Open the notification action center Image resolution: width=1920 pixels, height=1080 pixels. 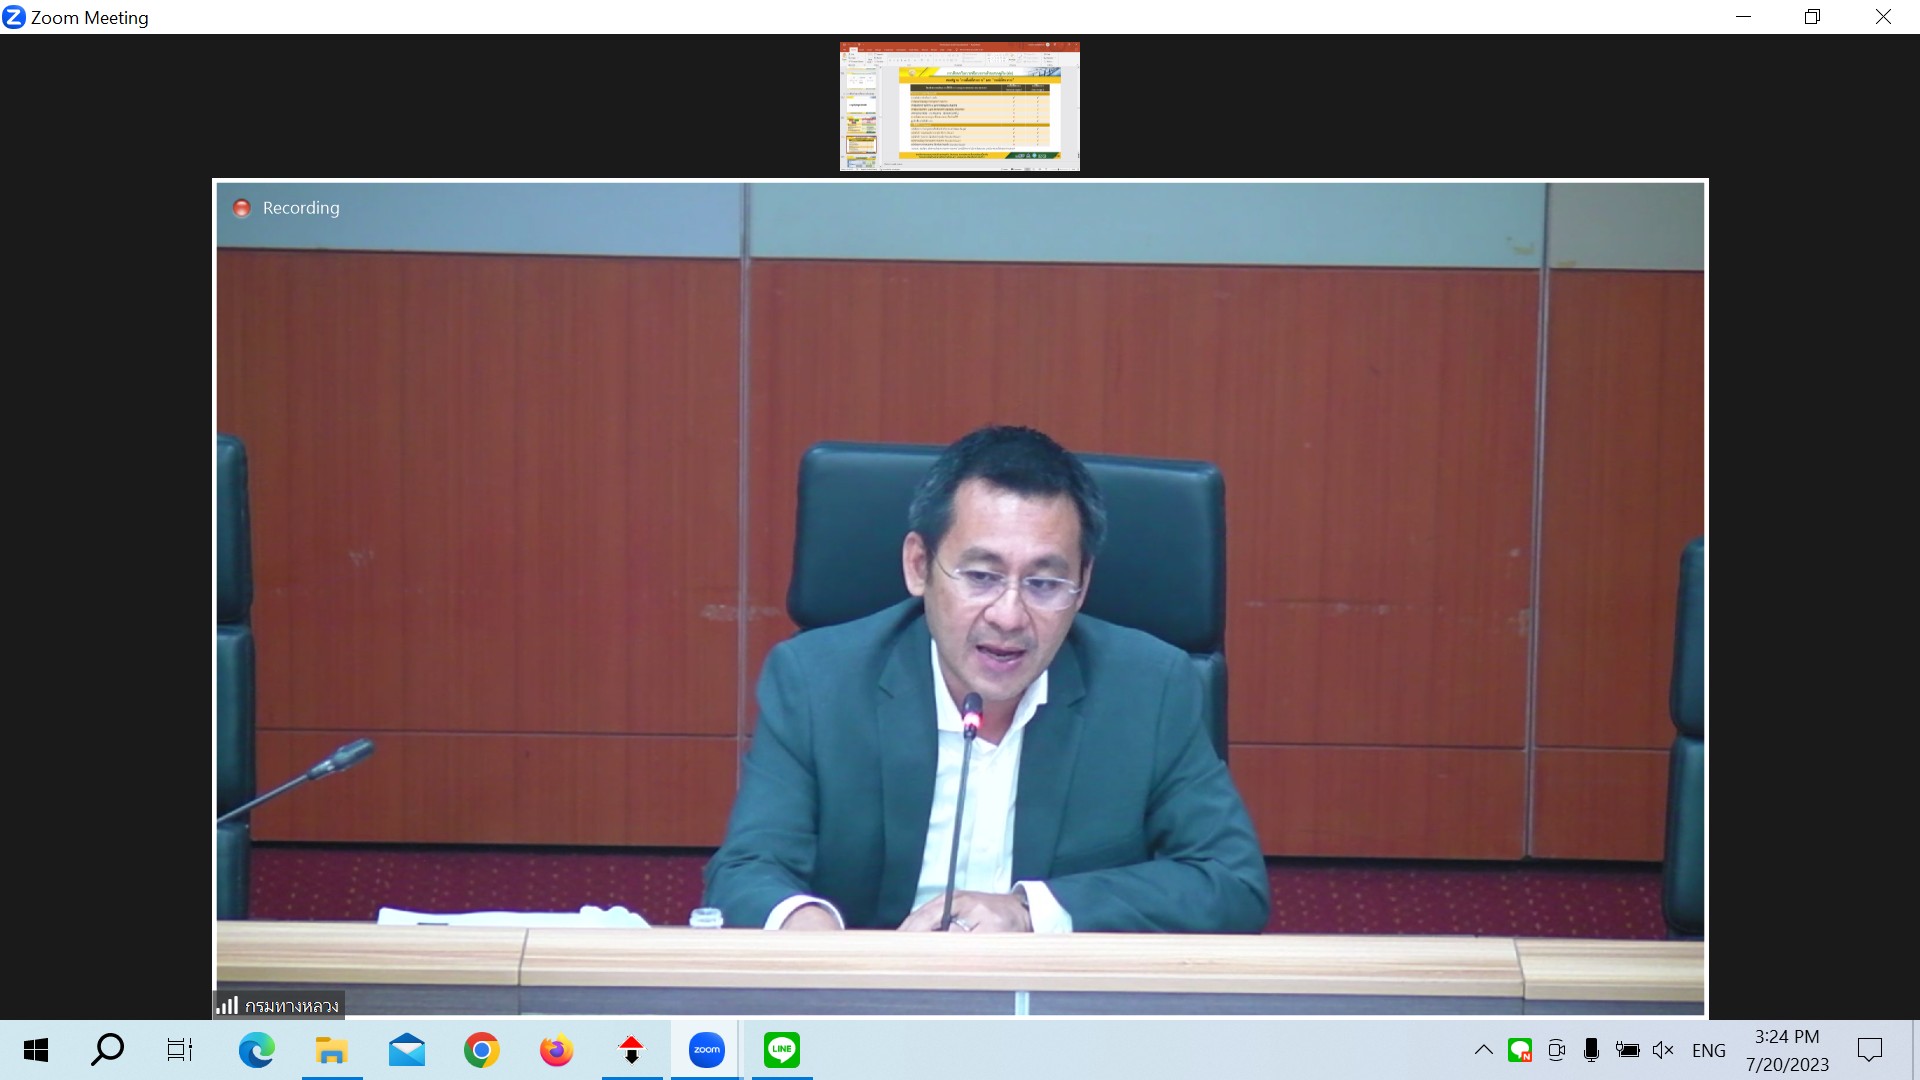(1869, 1050)
